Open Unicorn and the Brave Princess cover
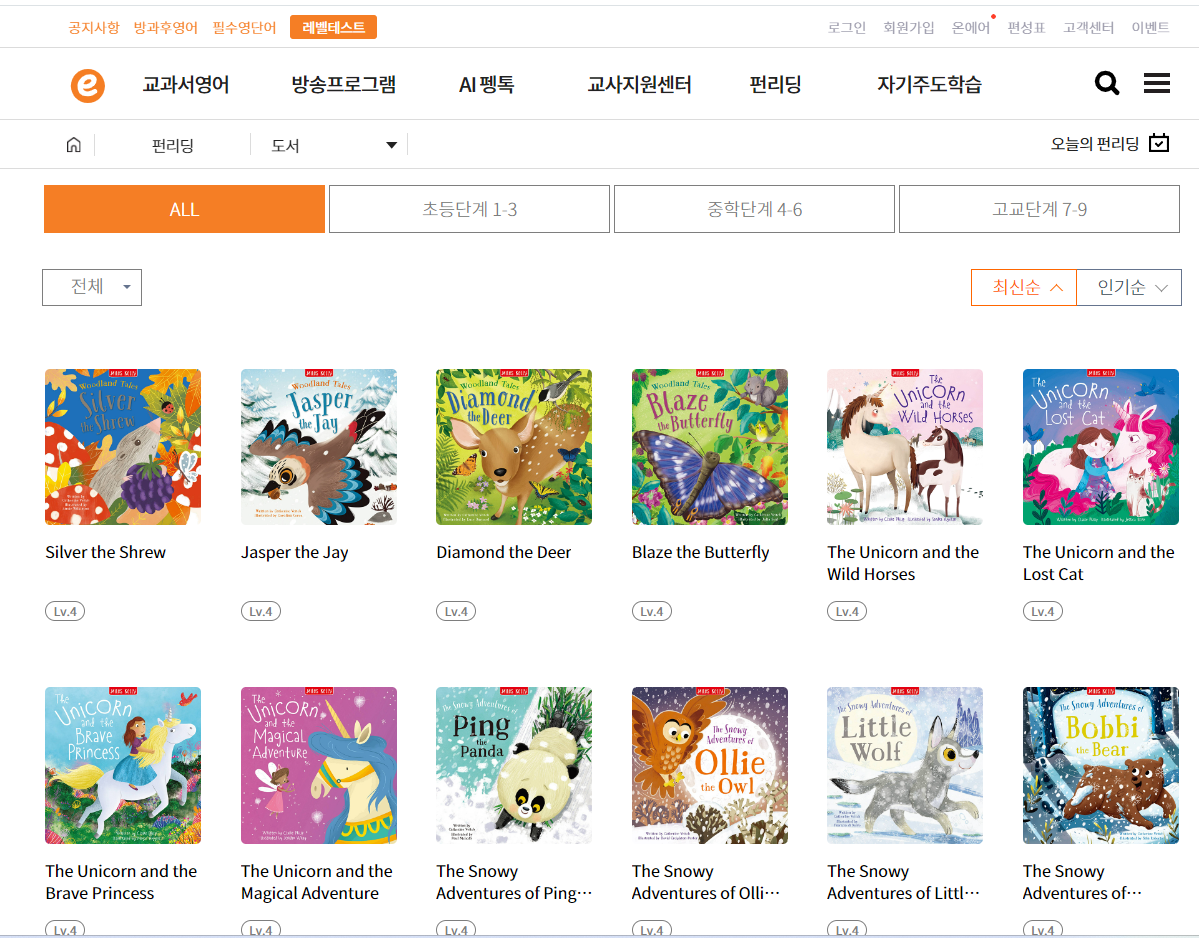 tap(123, 765)
